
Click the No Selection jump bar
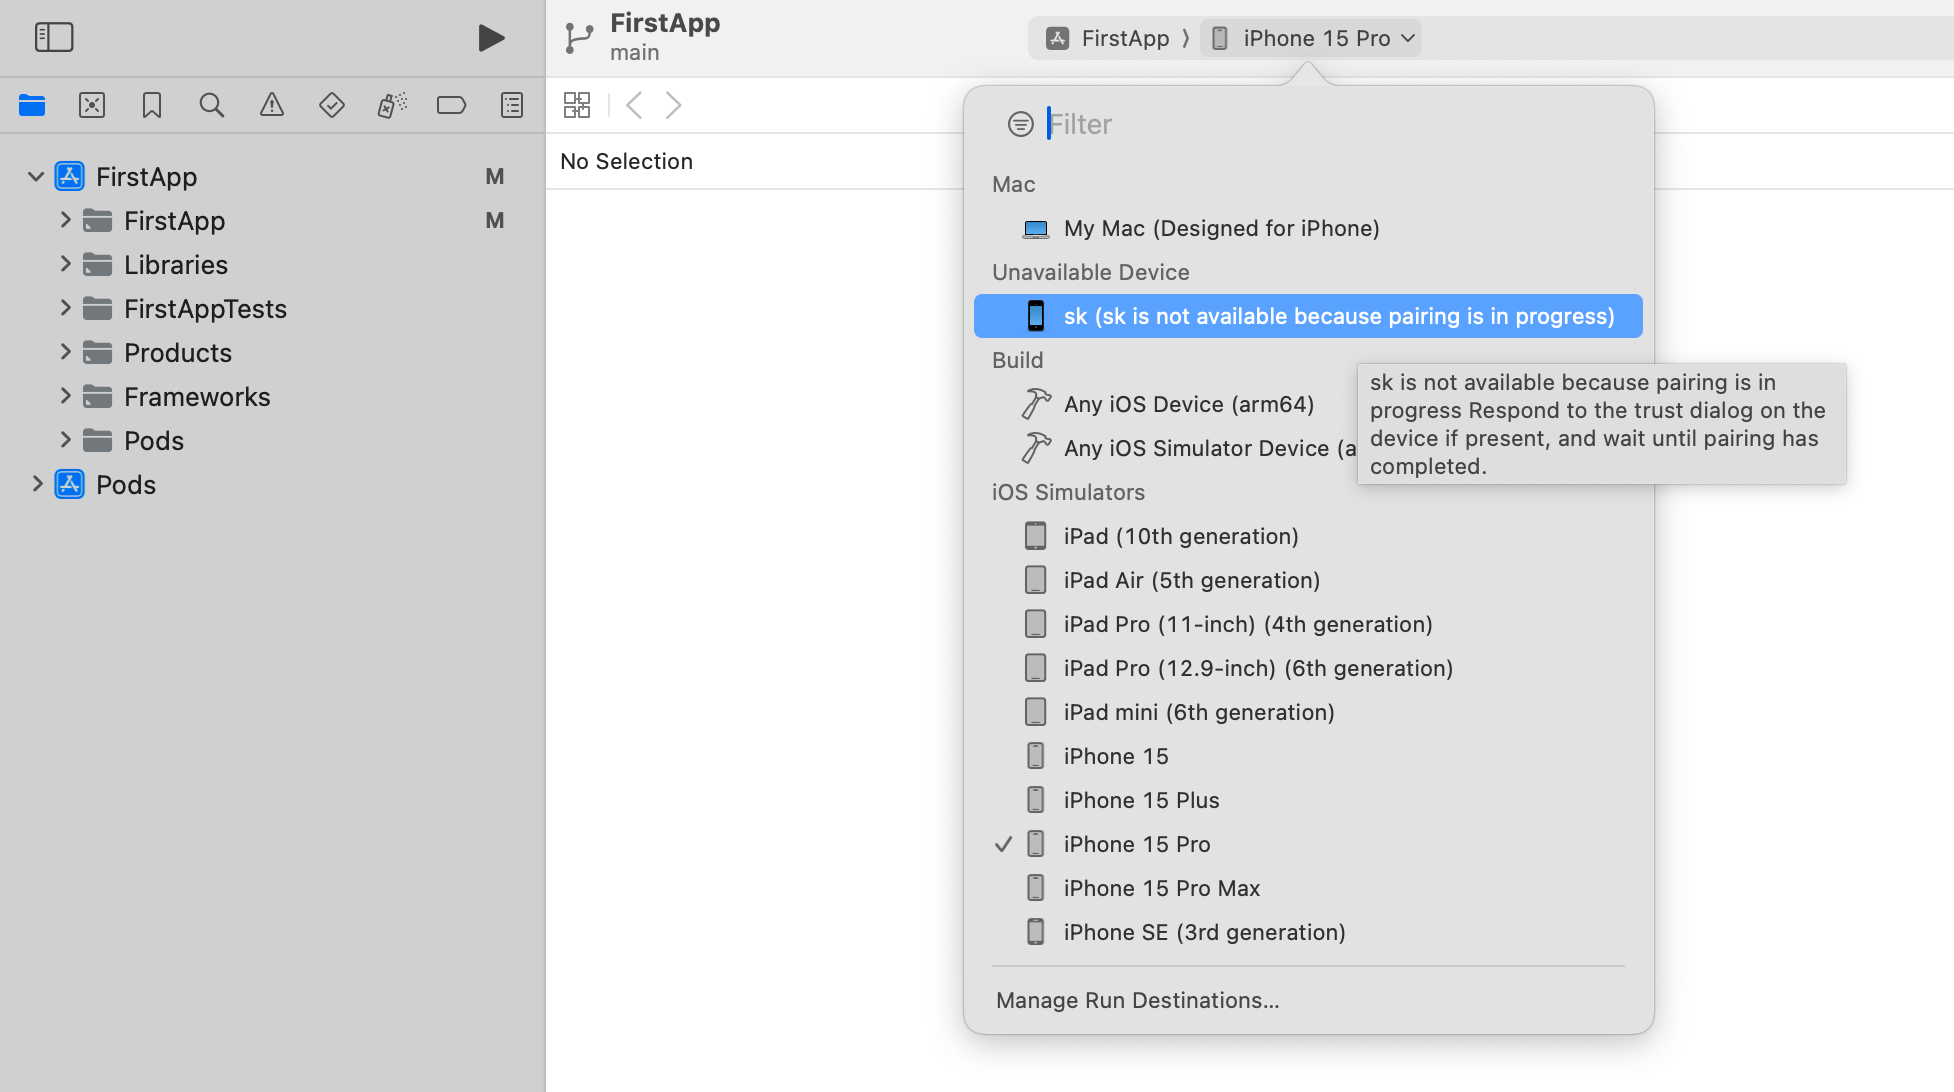pos(626,161)
